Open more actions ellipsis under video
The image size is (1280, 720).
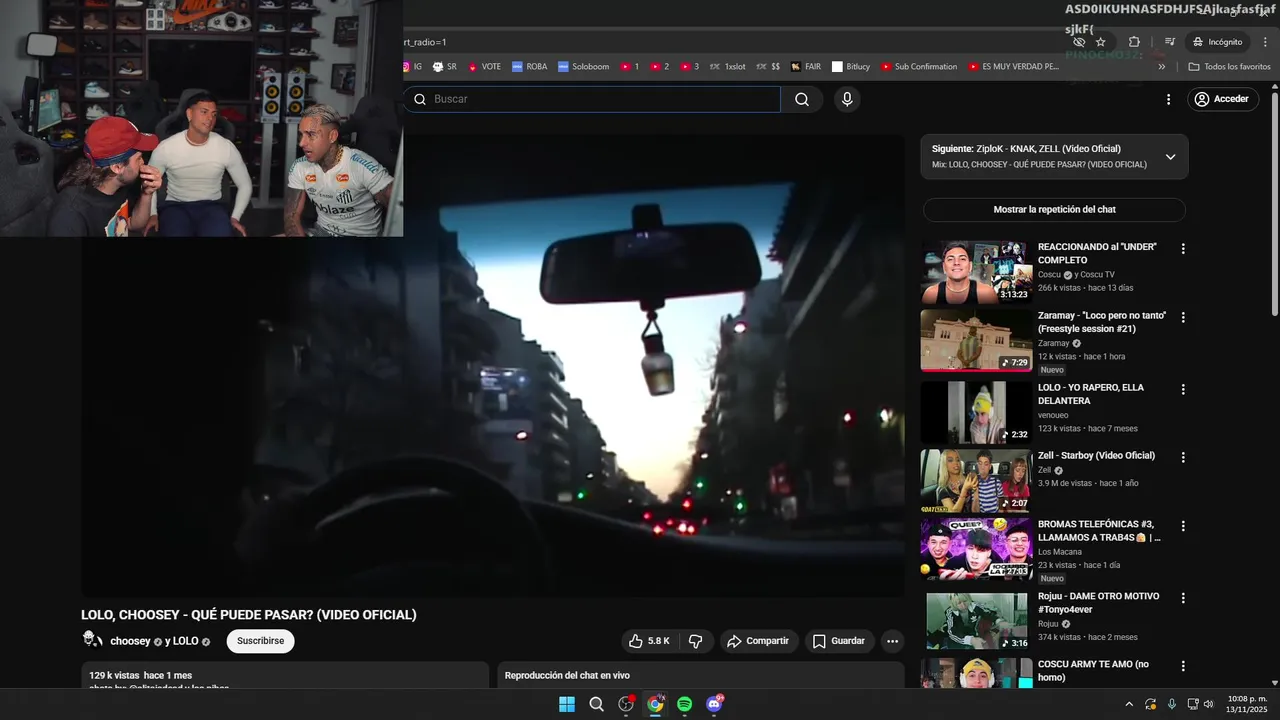pos(893,641)
